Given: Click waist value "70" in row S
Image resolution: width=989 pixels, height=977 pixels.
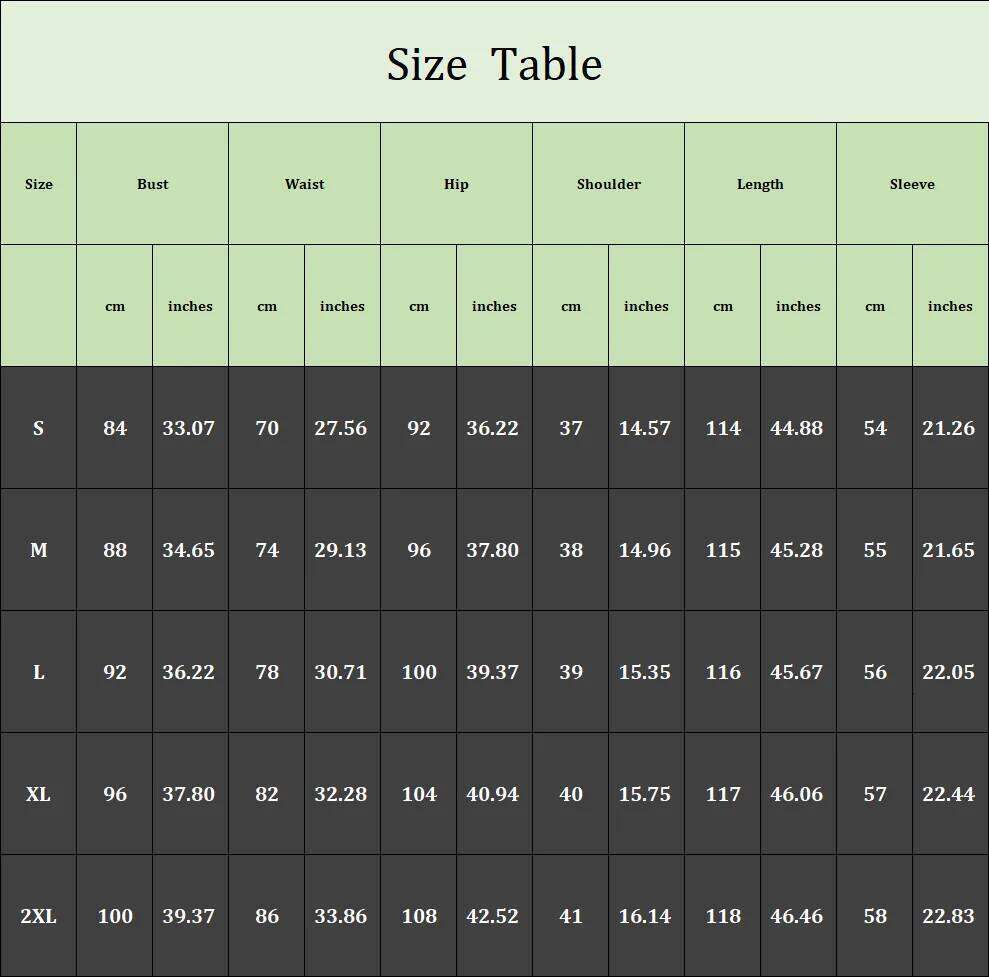Looking at the screenshot, I should pyautogui.click(x=267, y=428).
